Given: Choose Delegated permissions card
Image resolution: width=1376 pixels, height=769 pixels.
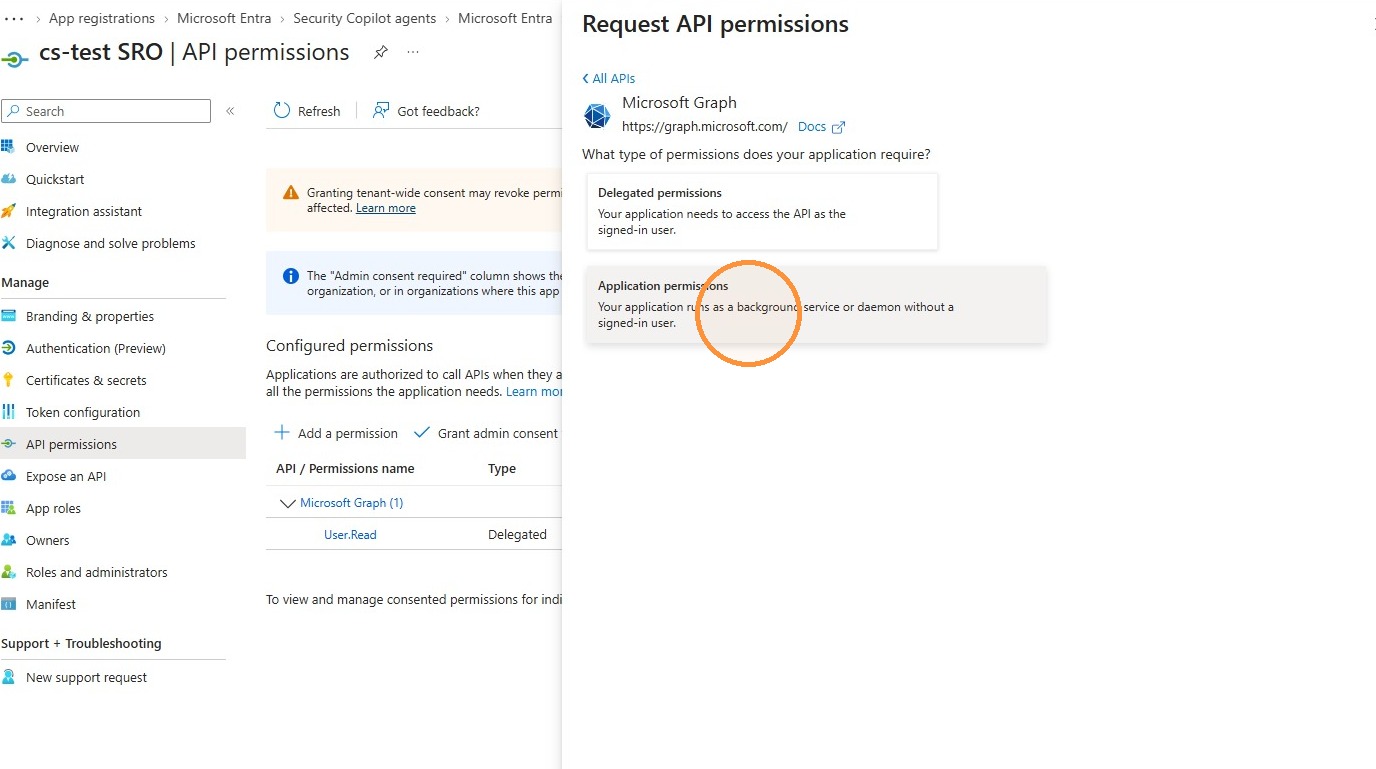Looking at the screenshot, I should pos(762,212).
